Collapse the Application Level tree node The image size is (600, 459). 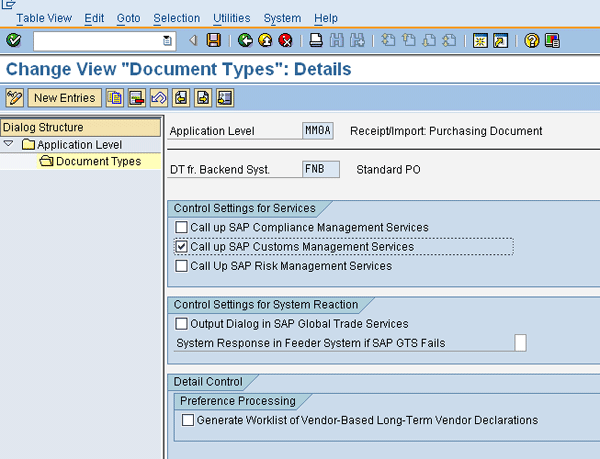click(8, 144)
